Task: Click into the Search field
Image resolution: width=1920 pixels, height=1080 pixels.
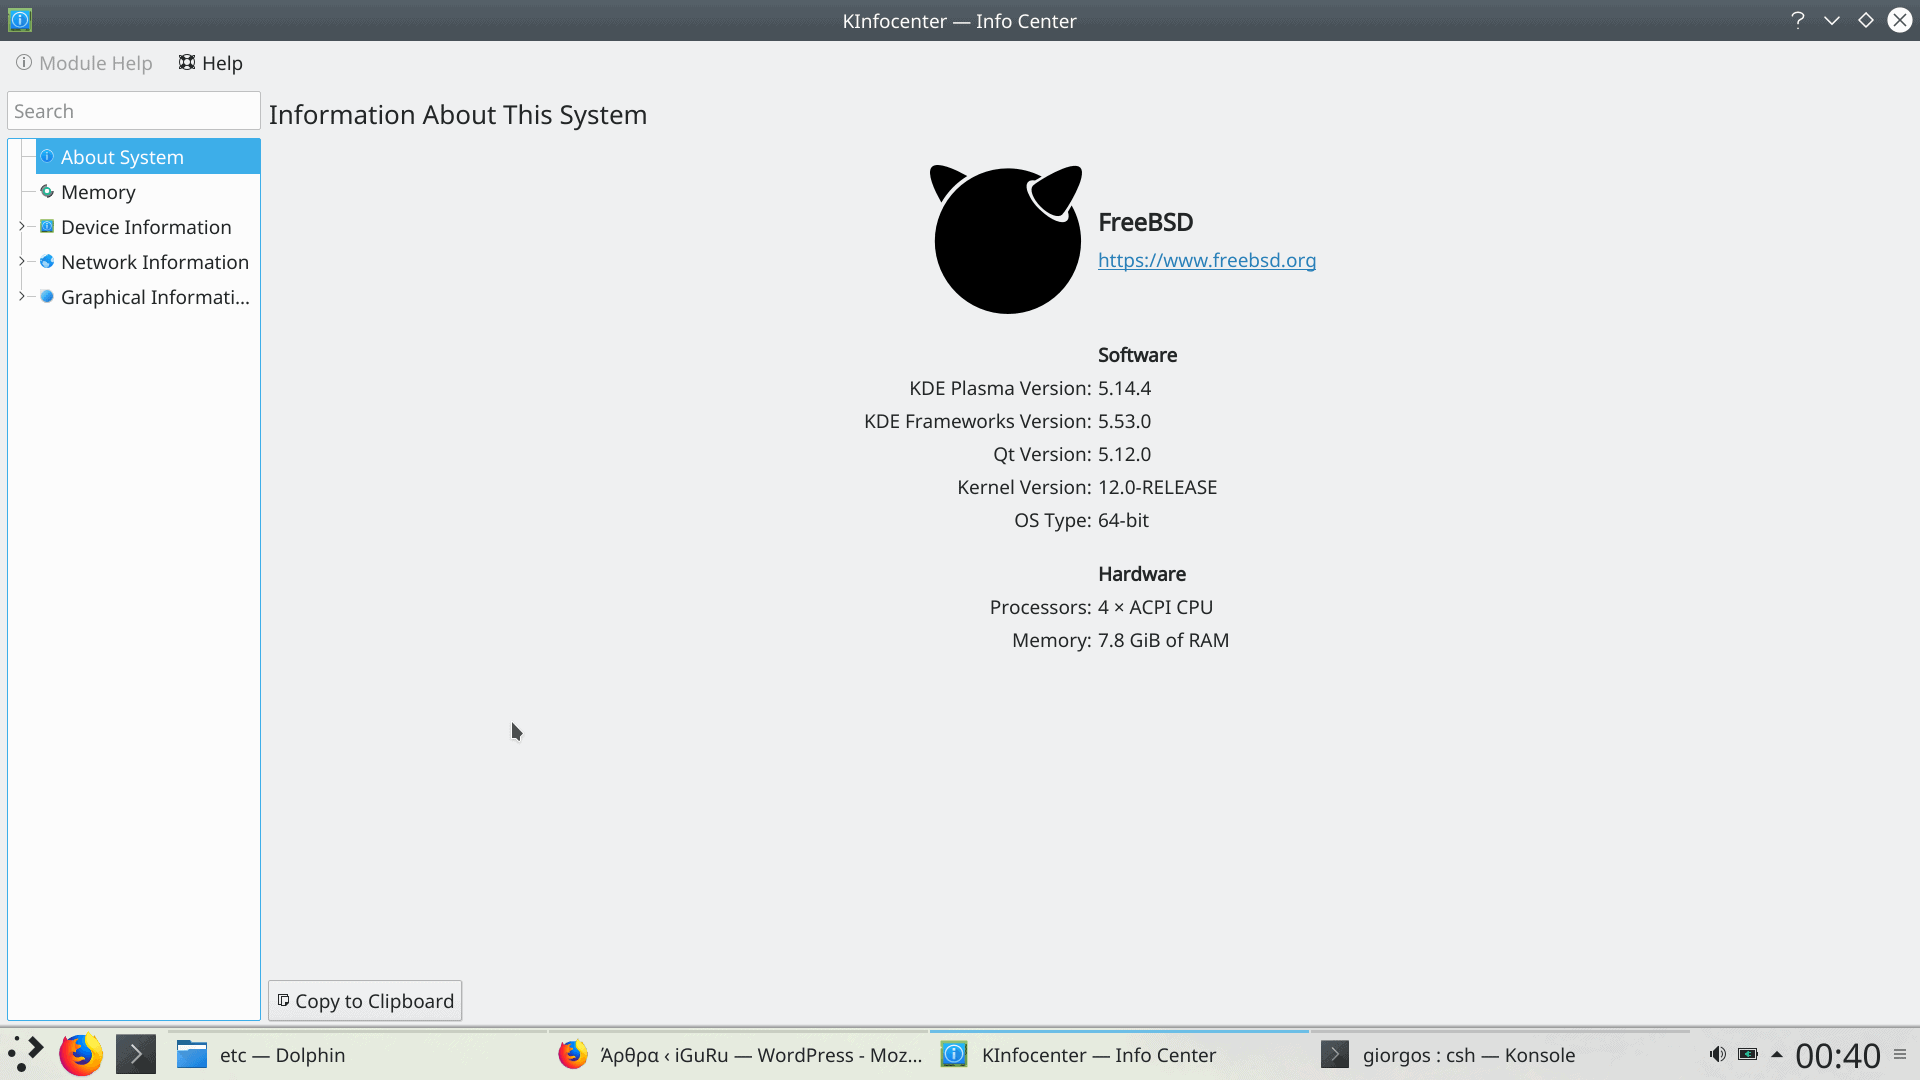Action: pyautogui.click(x=134, y=111)
